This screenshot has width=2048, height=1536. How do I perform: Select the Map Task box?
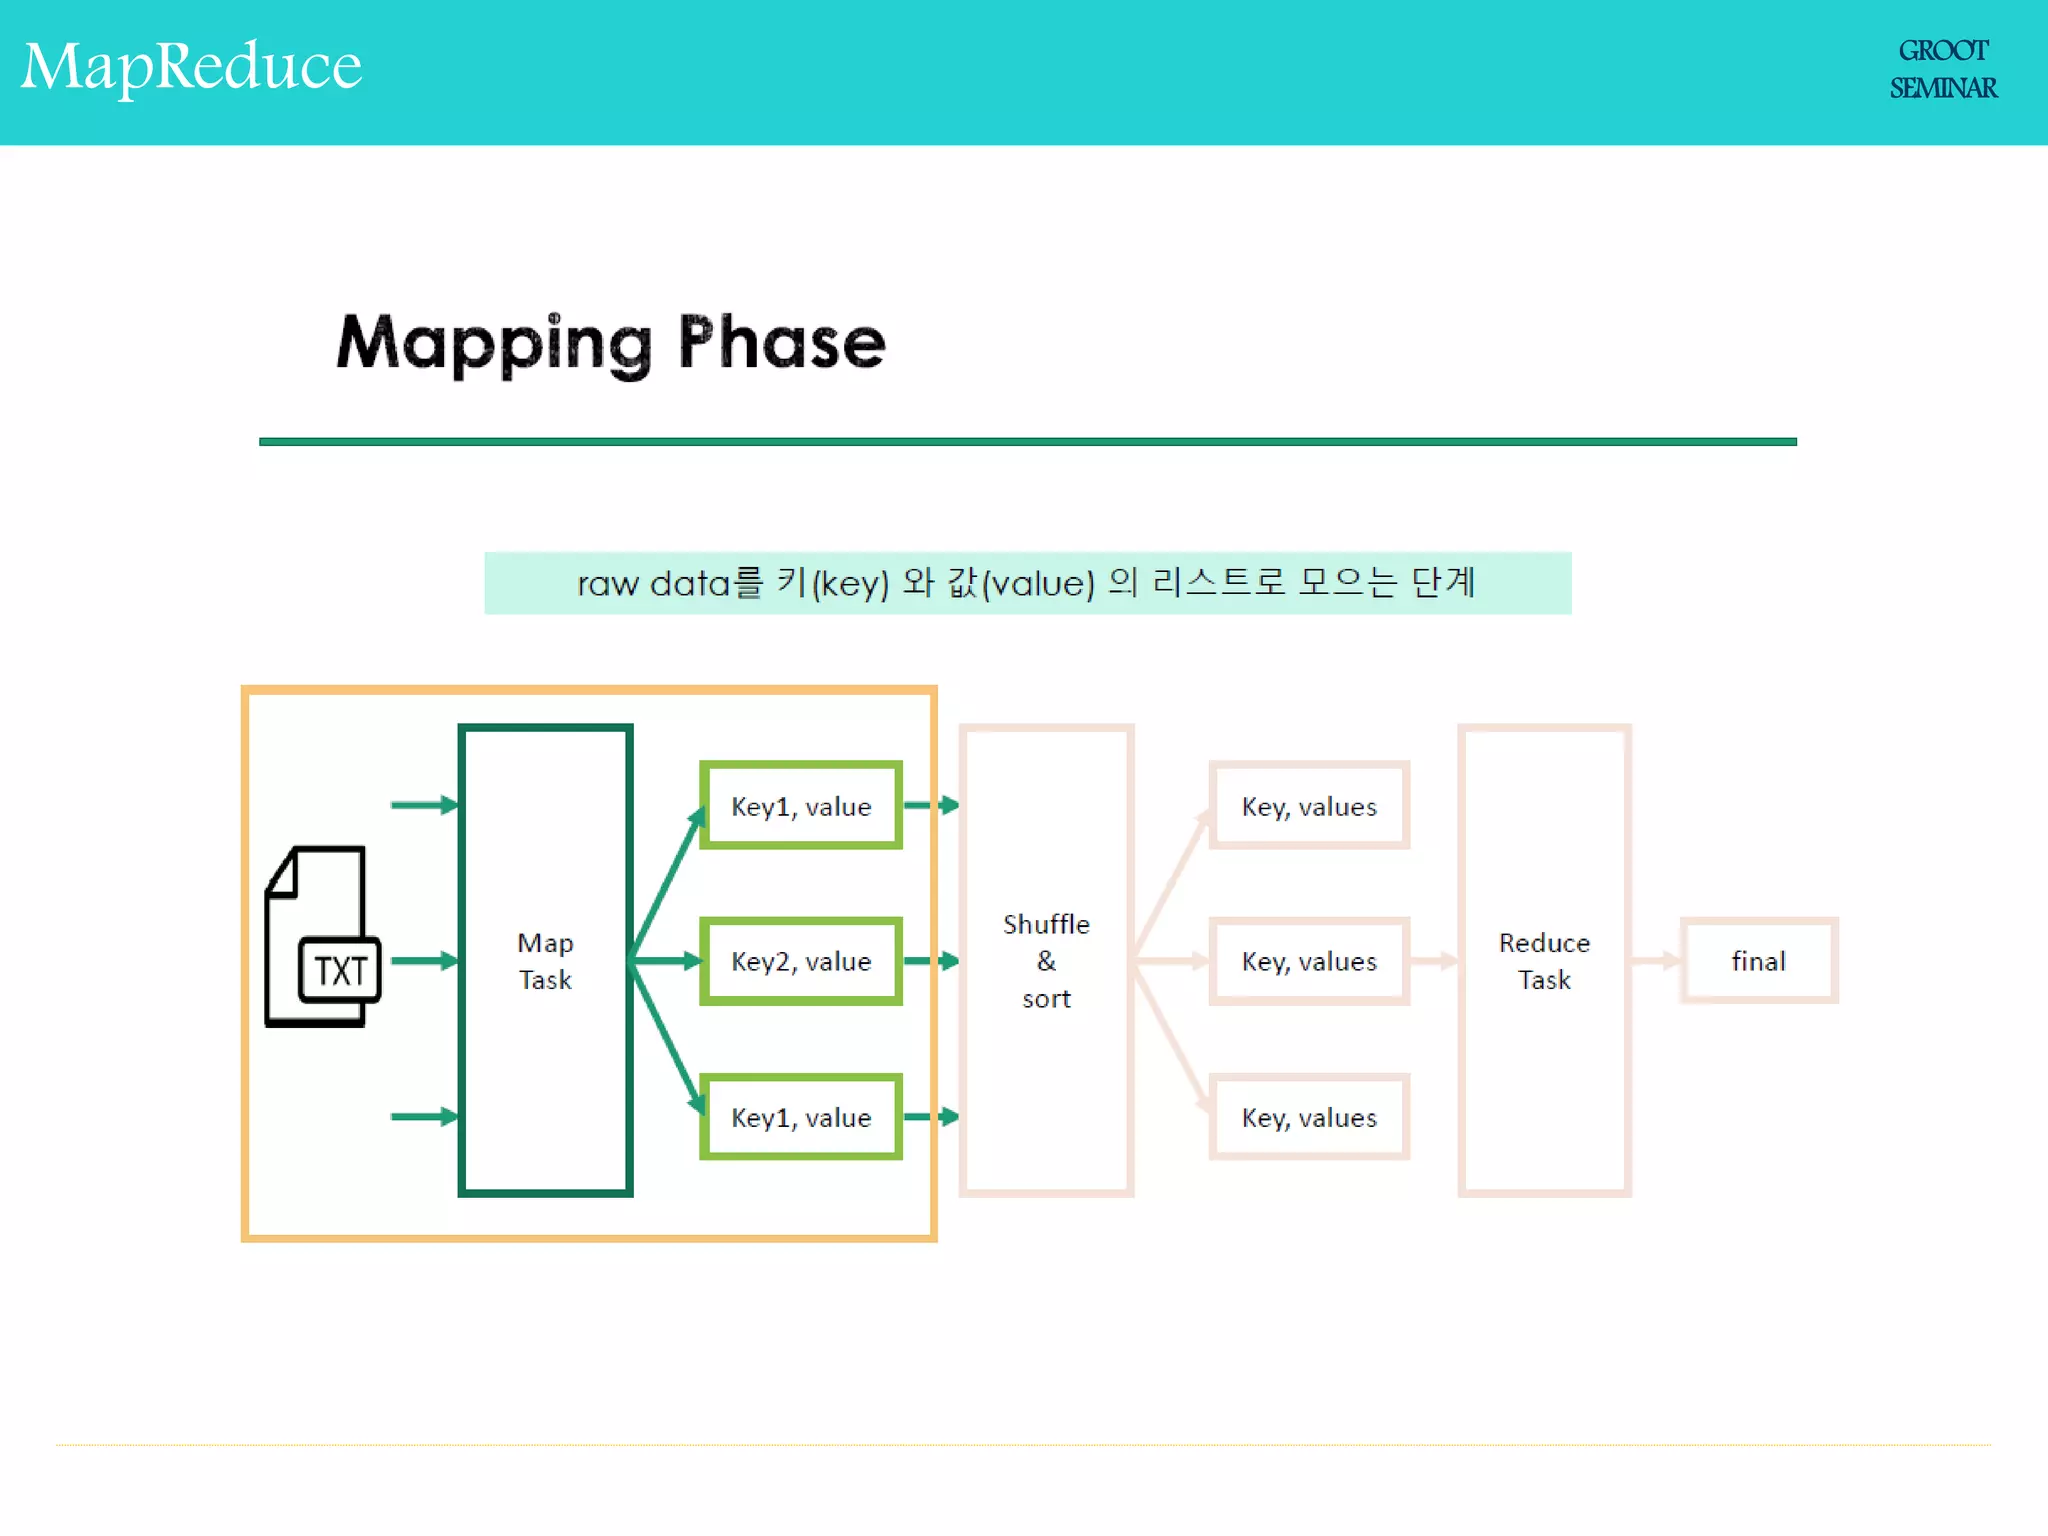point(545,960)
